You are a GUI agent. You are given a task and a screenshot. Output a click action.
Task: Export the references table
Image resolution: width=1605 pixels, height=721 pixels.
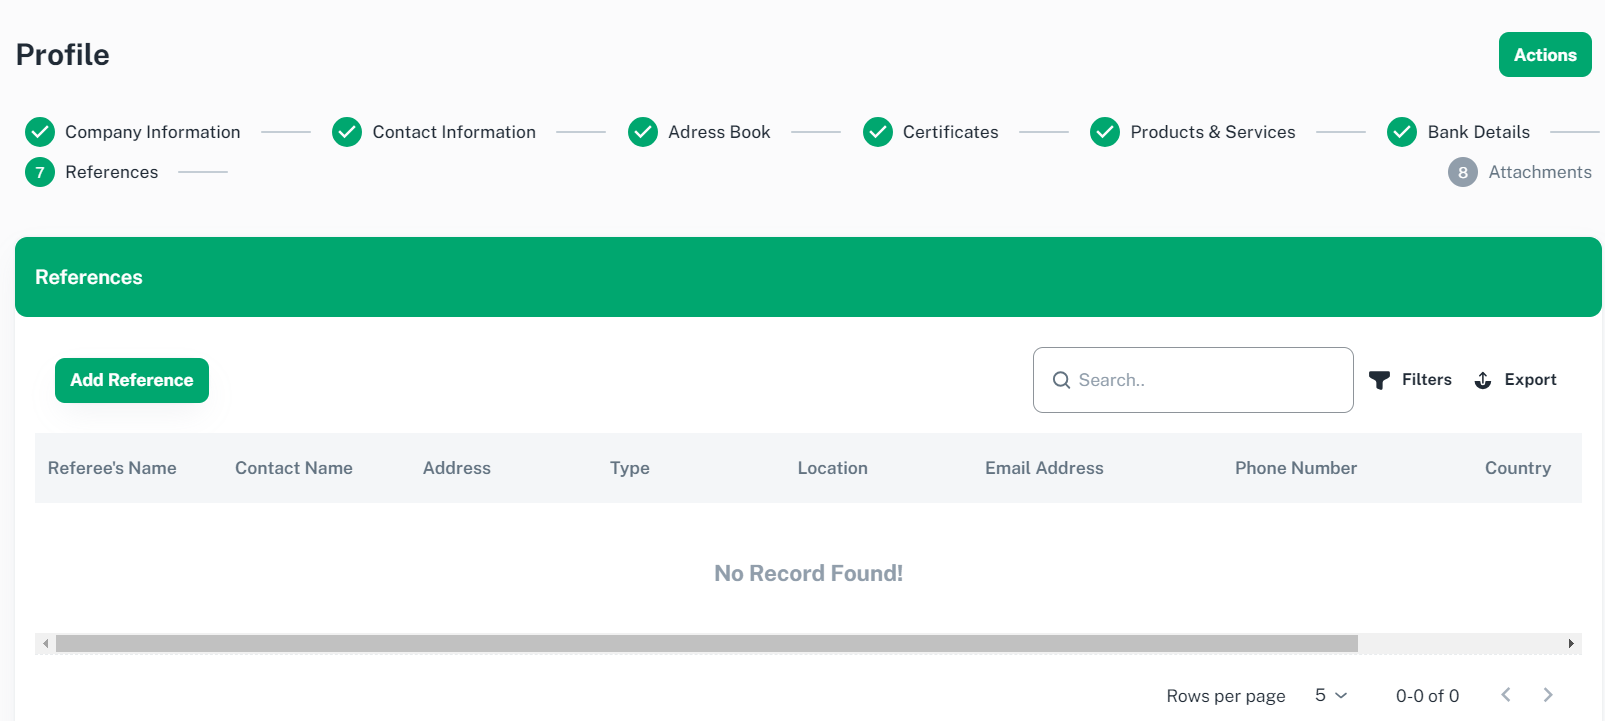(x=1516, y=380)
